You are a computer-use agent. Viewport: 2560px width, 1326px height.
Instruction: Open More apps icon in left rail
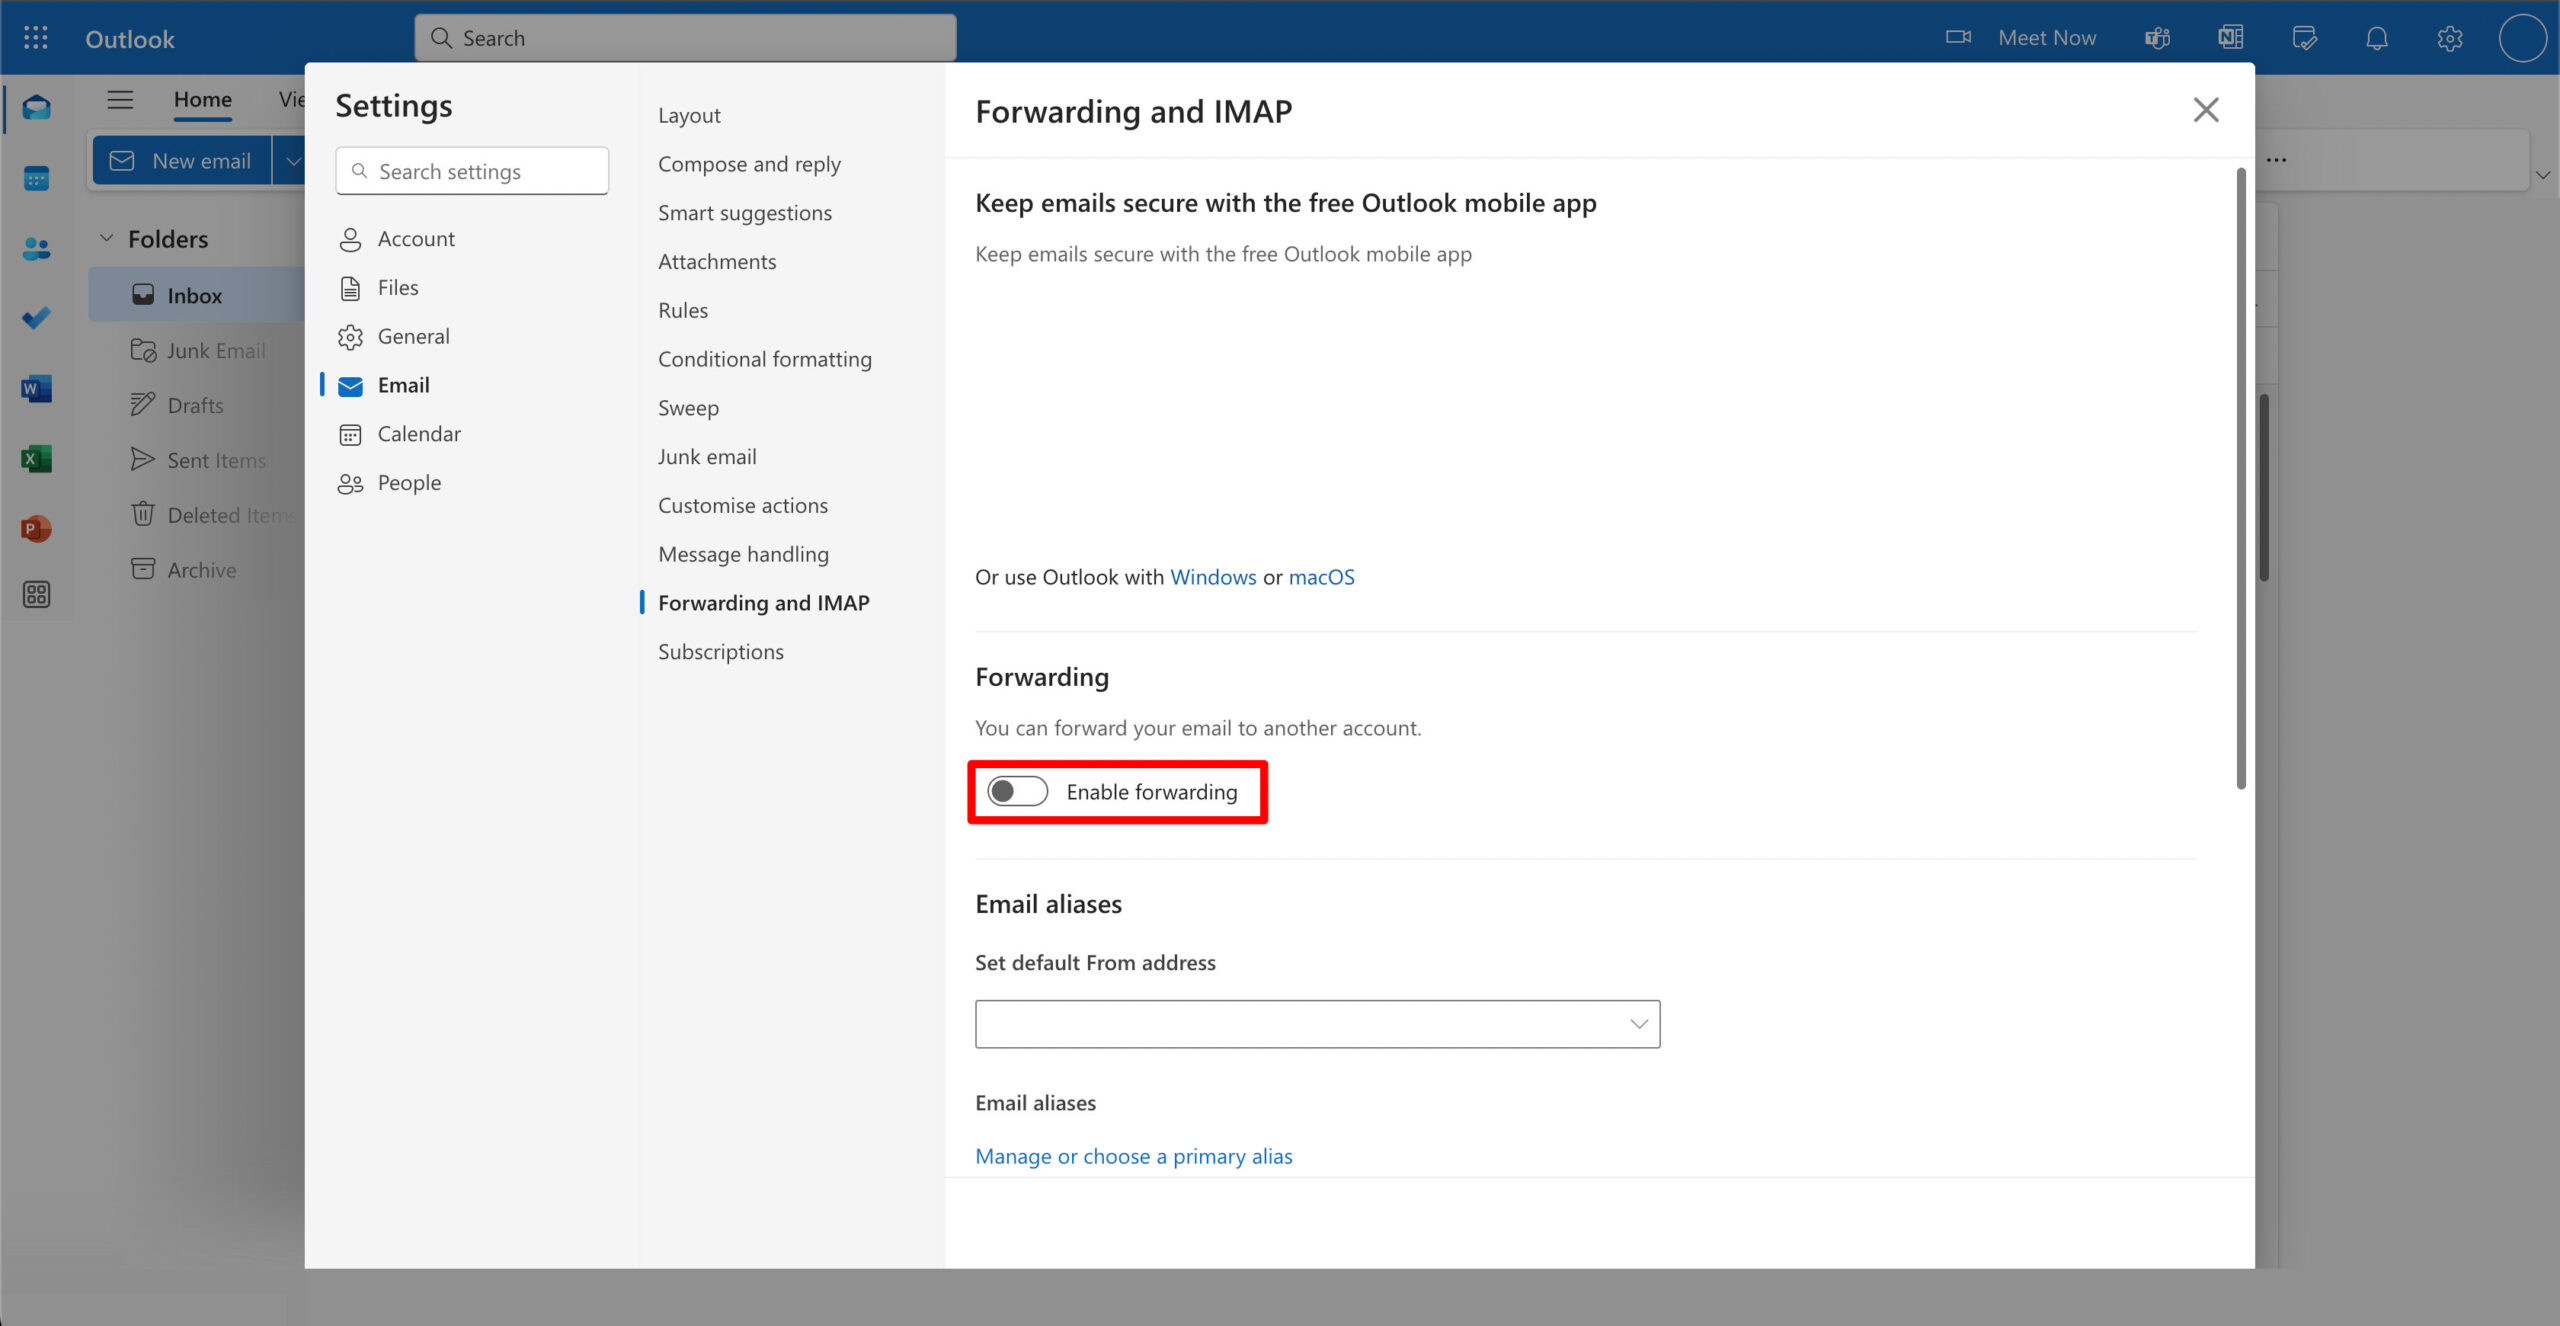coord(36,595)
